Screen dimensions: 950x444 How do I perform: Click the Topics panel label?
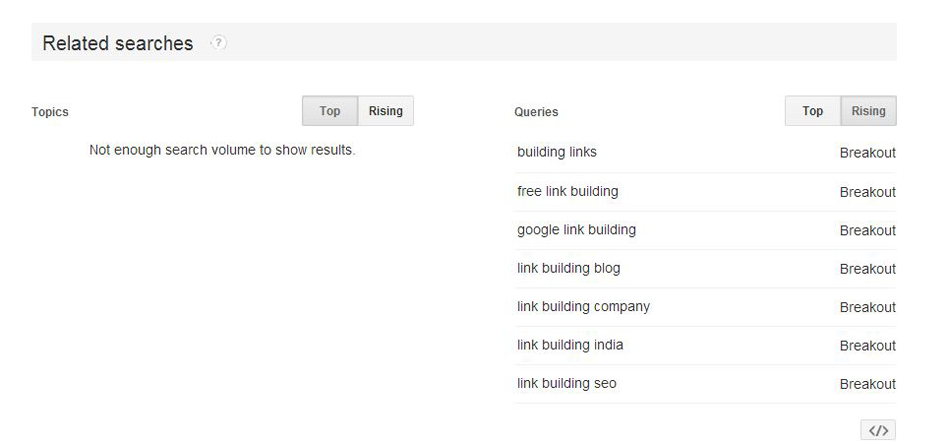50,112
